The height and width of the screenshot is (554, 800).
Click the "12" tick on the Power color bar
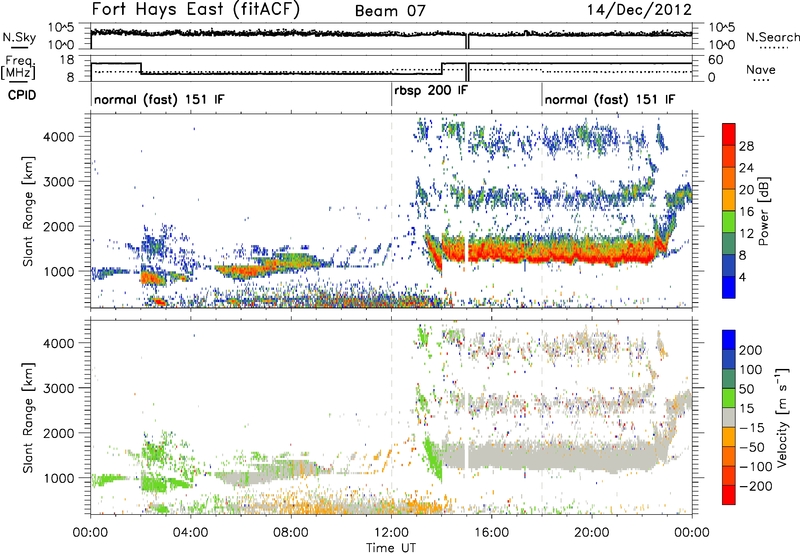(746, 234)
